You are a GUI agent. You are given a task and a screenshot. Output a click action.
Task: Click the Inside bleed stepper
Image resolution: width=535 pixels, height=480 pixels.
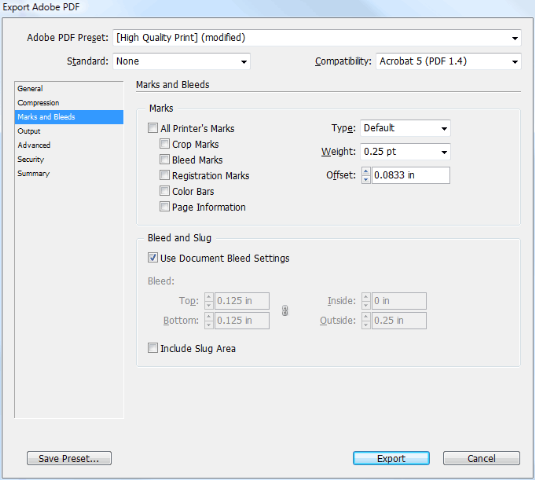click(366, 301)
